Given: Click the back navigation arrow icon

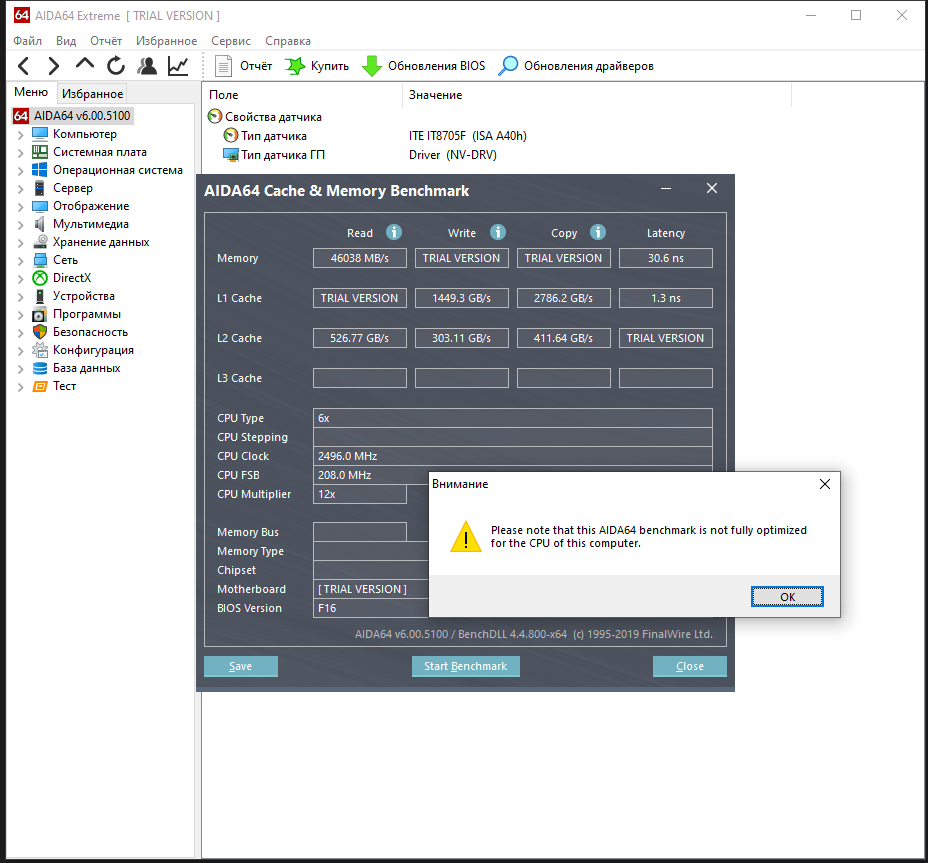Looking at the screenshot, I should 24,66.
